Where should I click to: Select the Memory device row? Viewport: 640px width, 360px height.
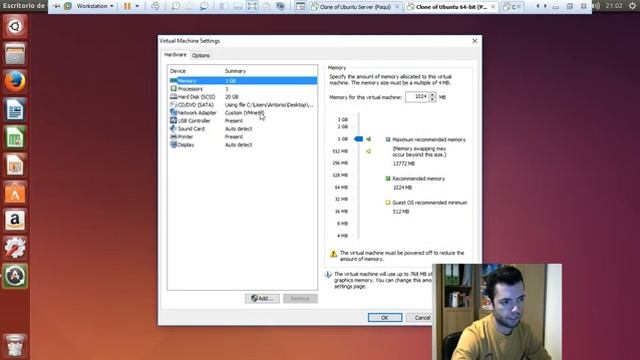coord(243,81)
